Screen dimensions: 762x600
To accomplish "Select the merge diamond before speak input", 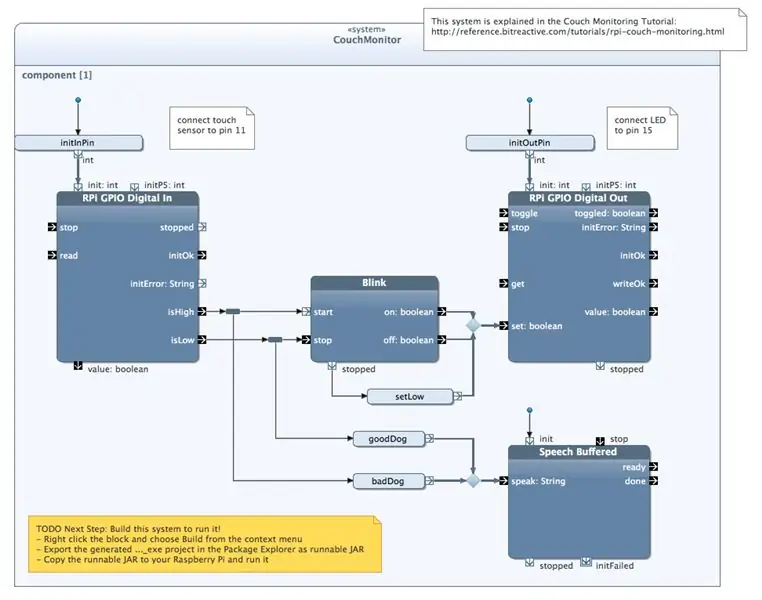I will (473, 480).
